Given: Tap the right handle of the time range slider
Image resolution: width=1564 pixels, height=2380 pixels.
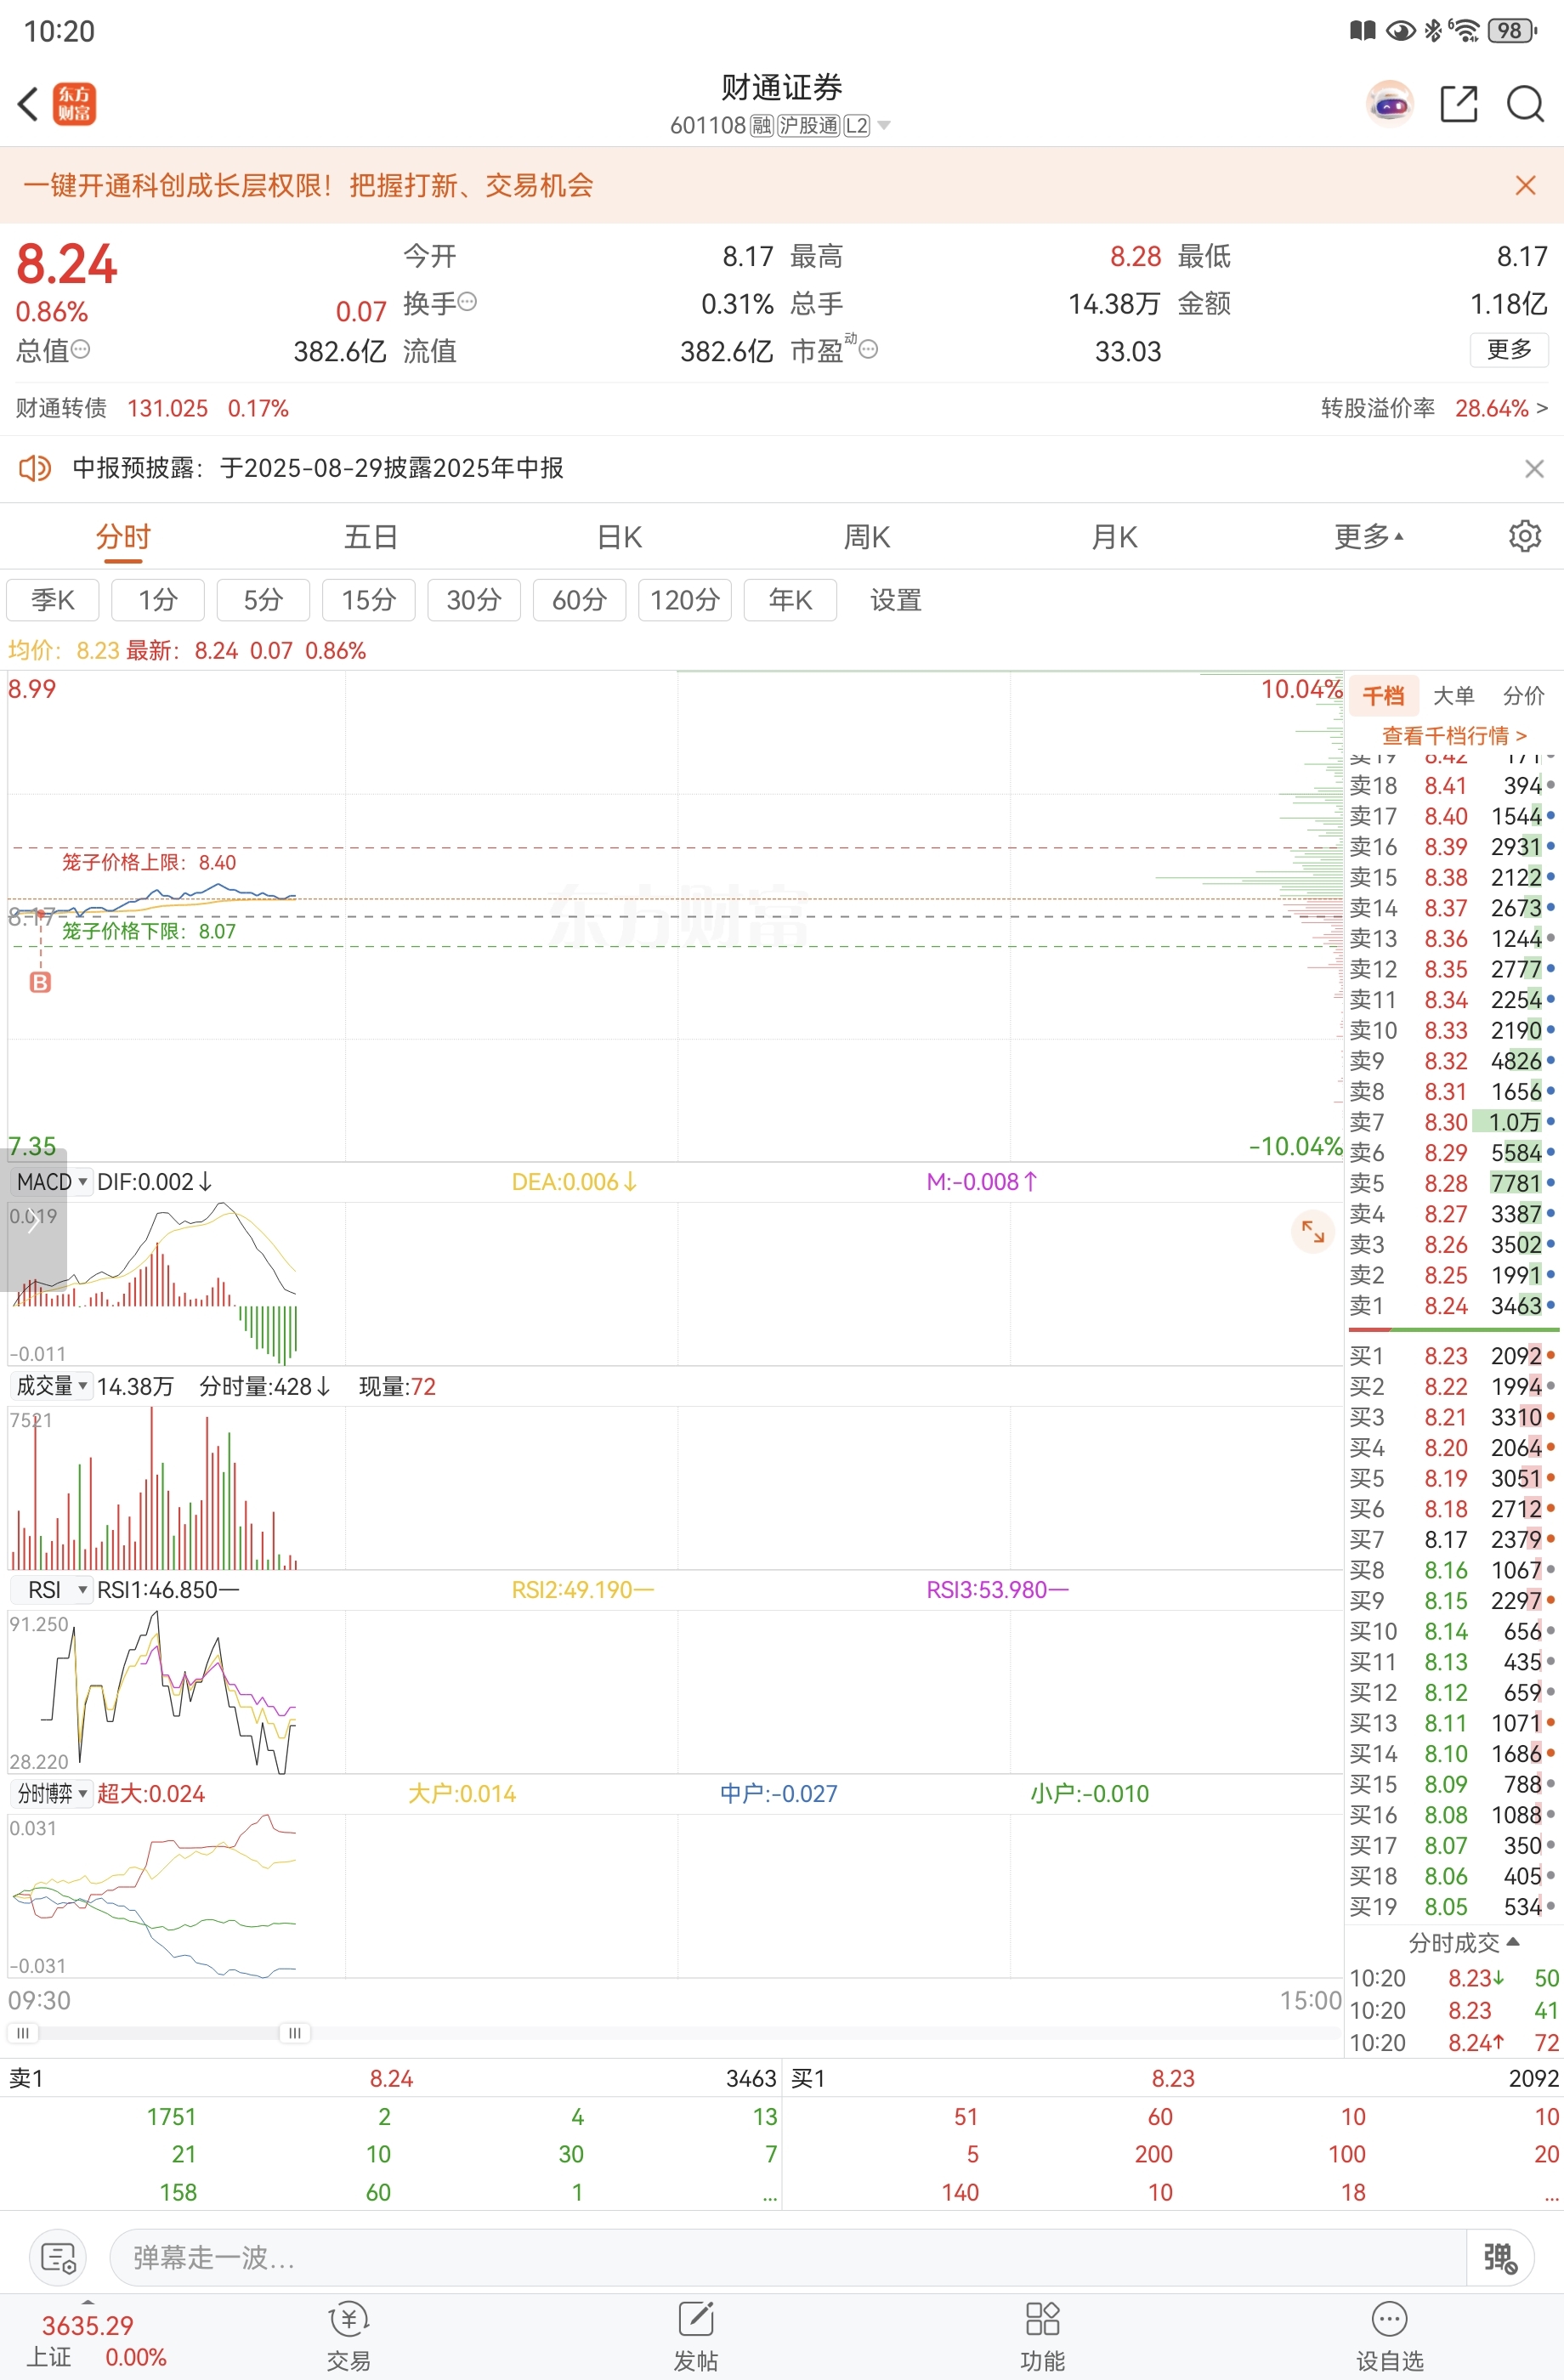Looking at the screenshot, I should (x=294, y=2033).
